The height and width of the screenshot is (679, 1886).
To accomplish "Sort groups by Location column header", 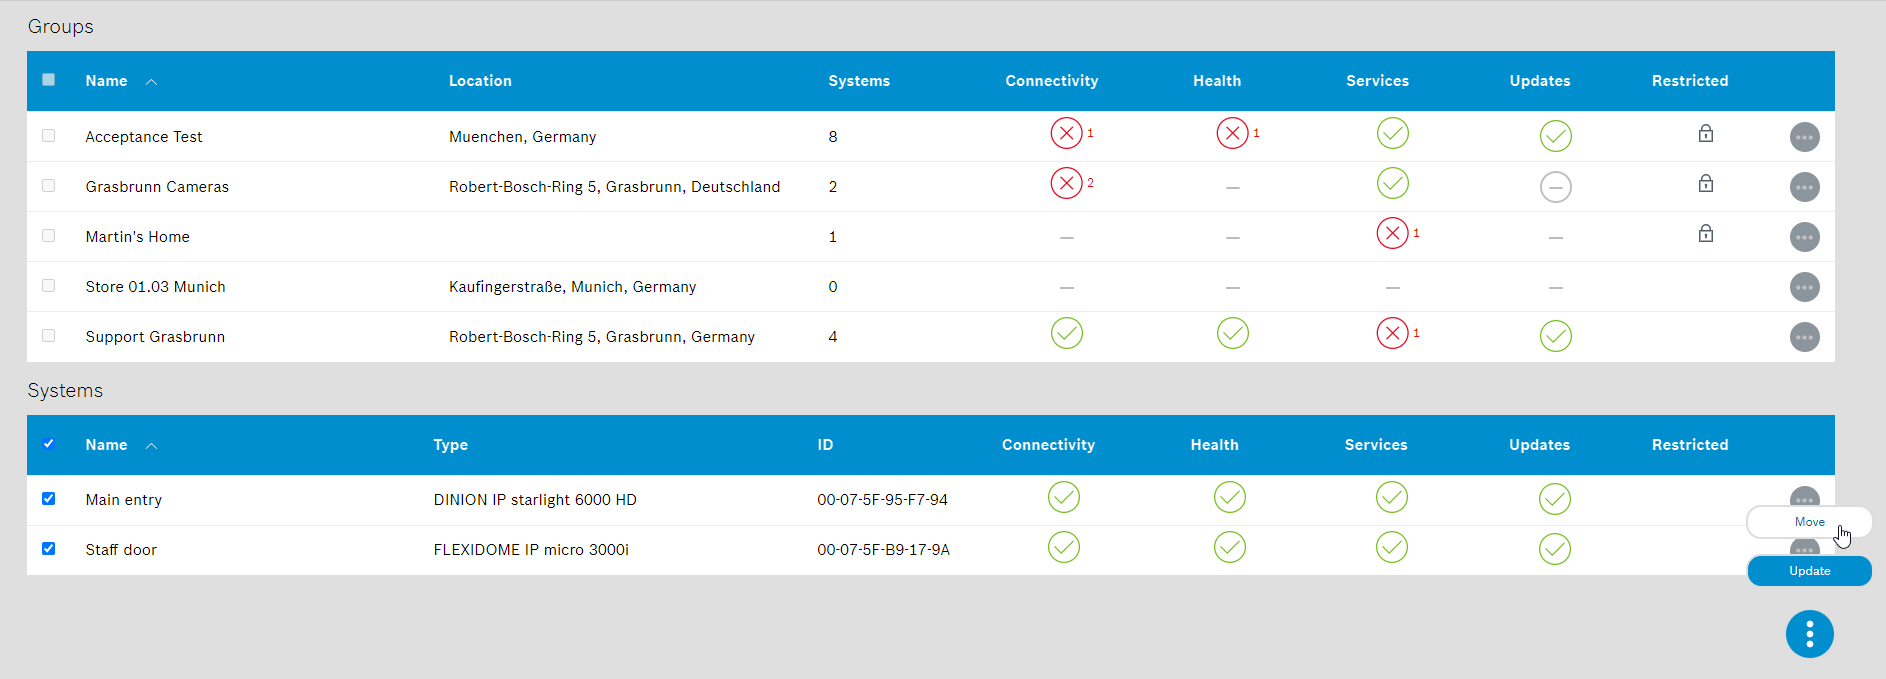I will (x=480, y=81).
